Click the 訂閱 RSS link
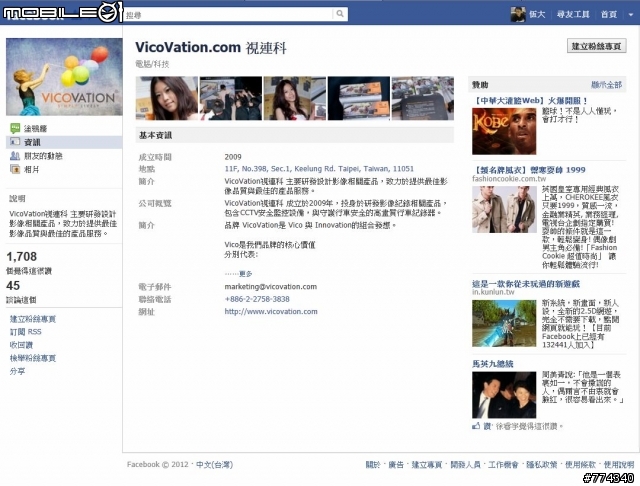640x486 pixels. tap(26, 332)
